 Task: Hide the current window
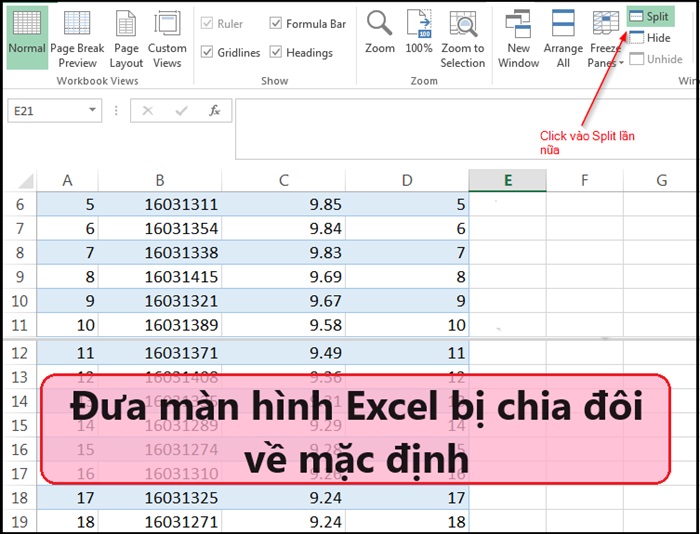point(650,38)
